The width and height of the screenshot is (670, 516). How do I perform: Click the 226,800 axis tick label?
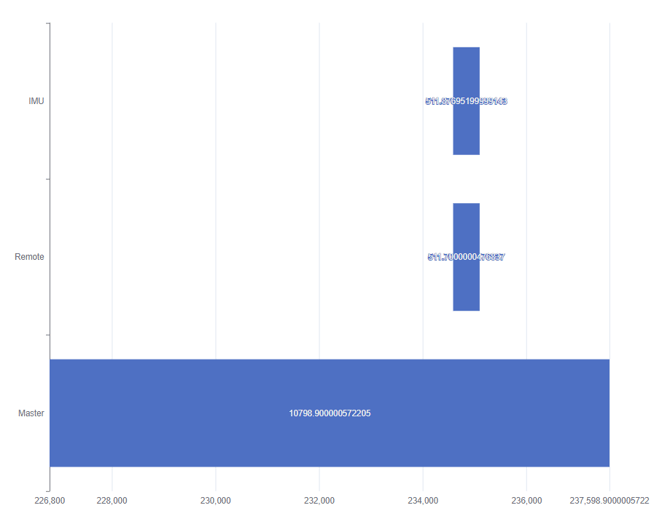tap(50, 501)
